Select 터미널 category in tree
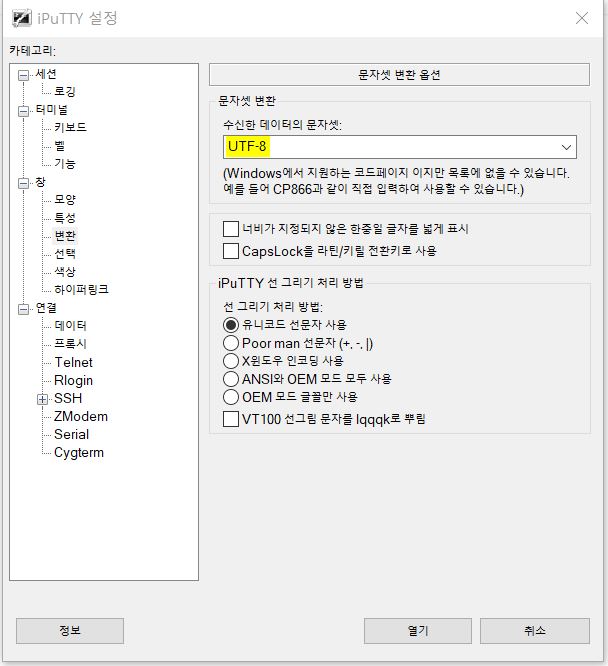608x666 pixels. [x=51, y=110]
